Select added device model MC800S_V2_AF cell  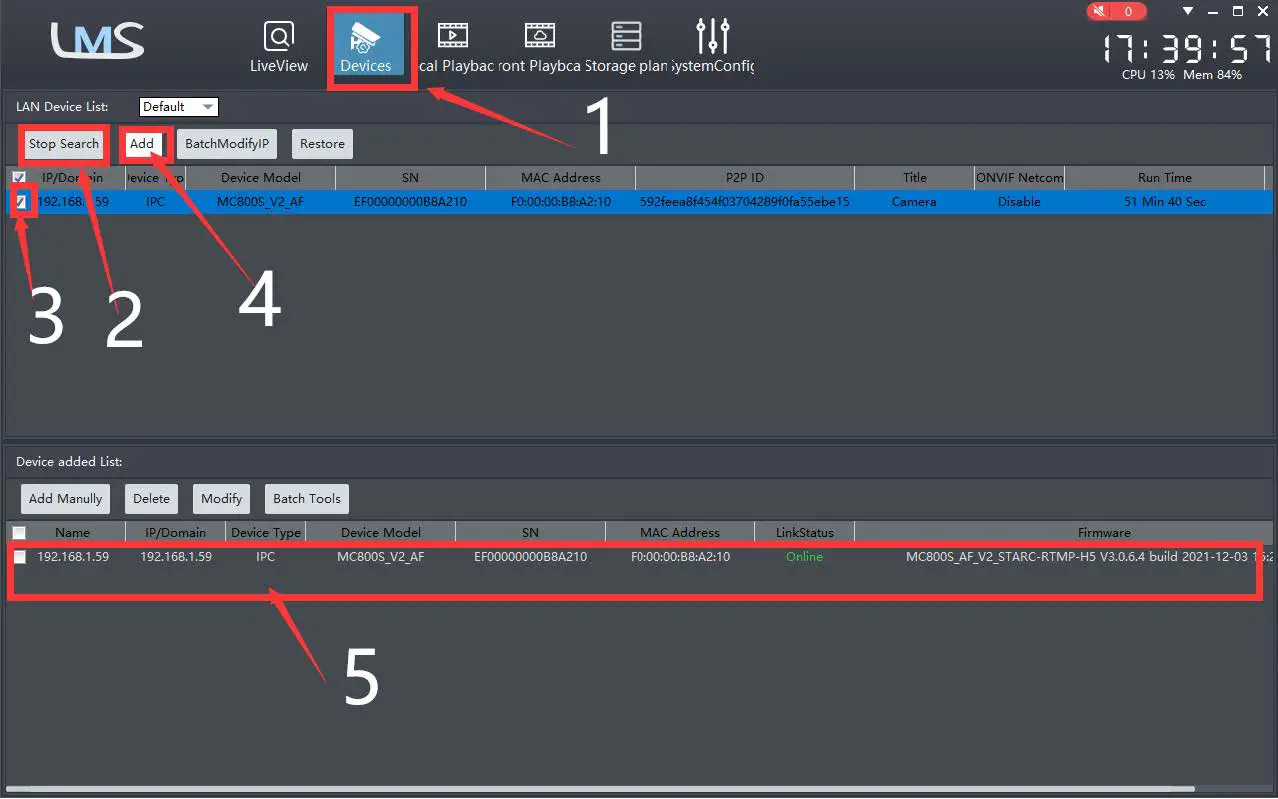(x=380, y=557)
